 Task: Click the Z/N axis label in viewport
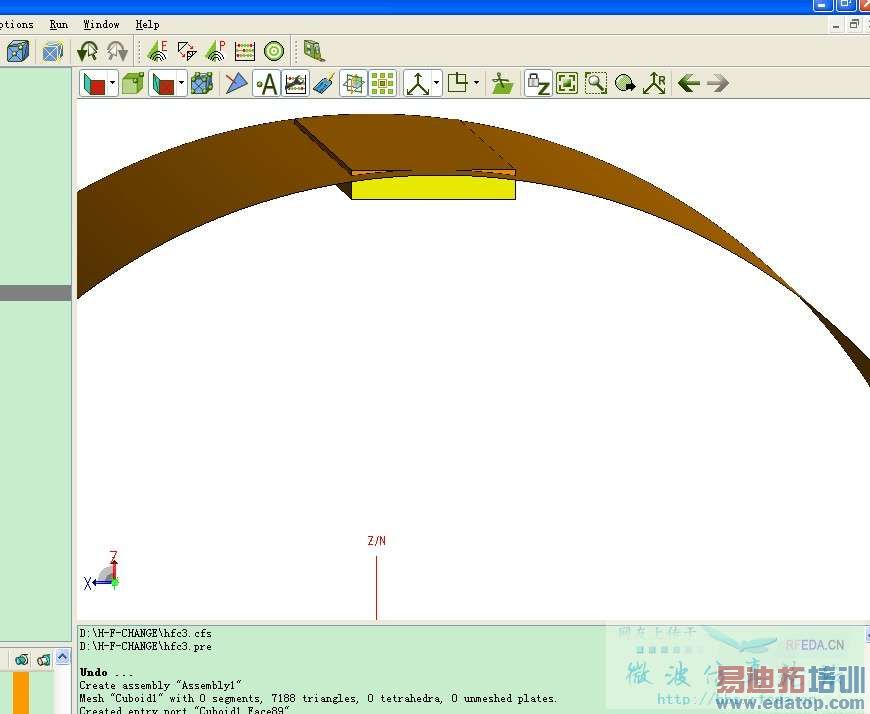pos(377,540)
